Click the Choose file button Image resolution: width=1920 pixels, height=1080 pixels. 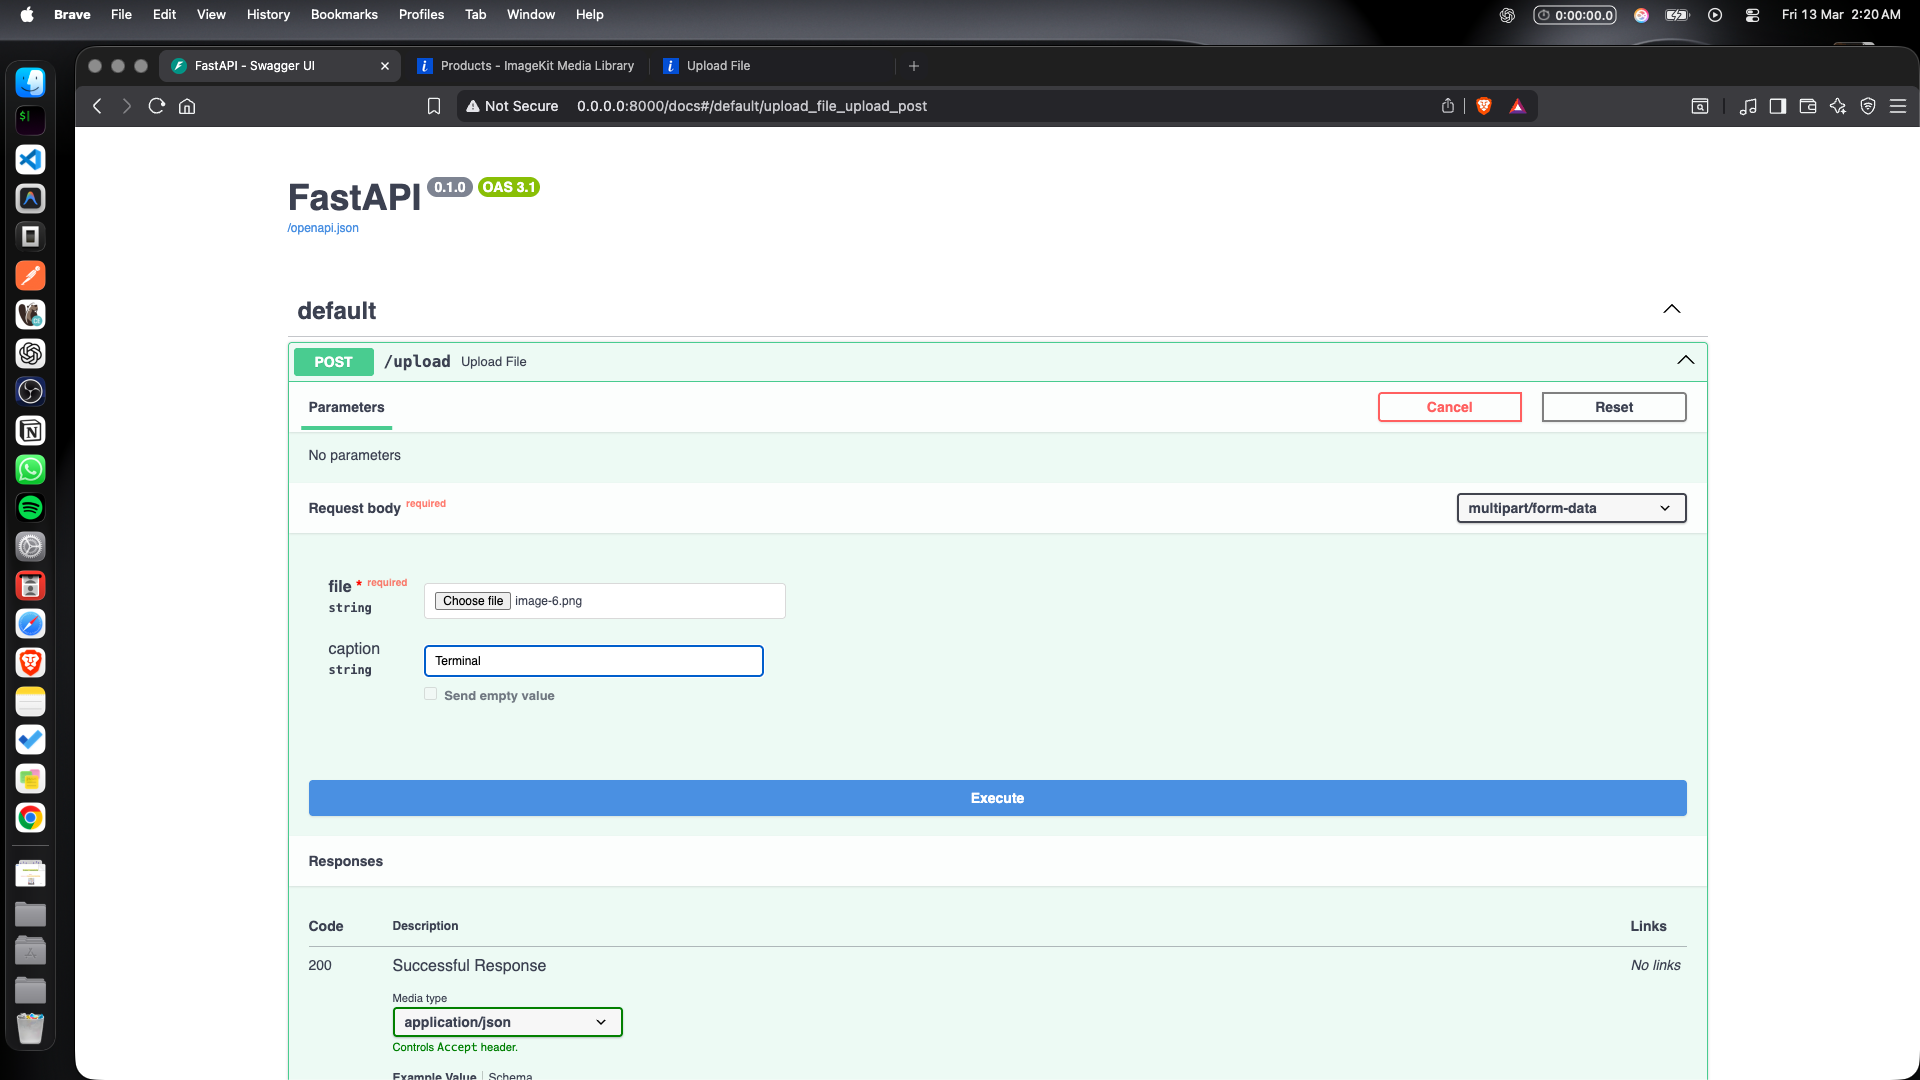[473, 601]
